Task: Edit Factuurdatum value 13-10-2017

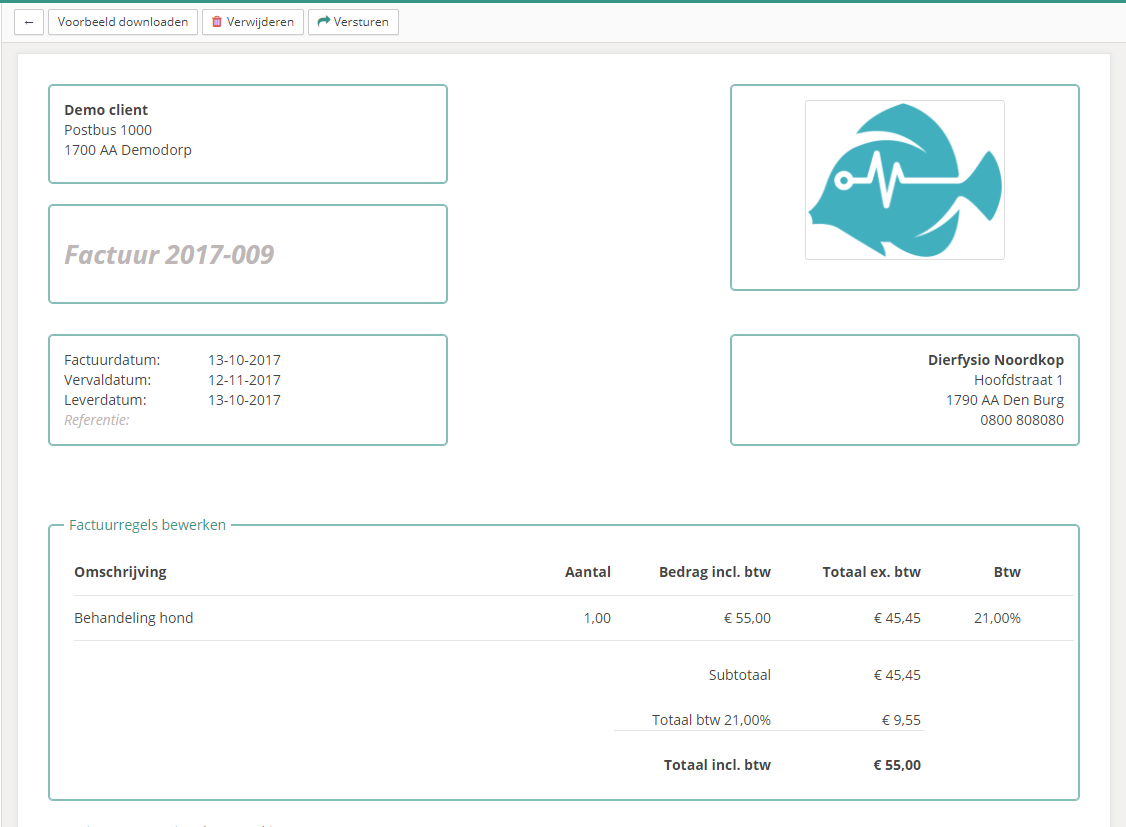Action: (244, 360)
